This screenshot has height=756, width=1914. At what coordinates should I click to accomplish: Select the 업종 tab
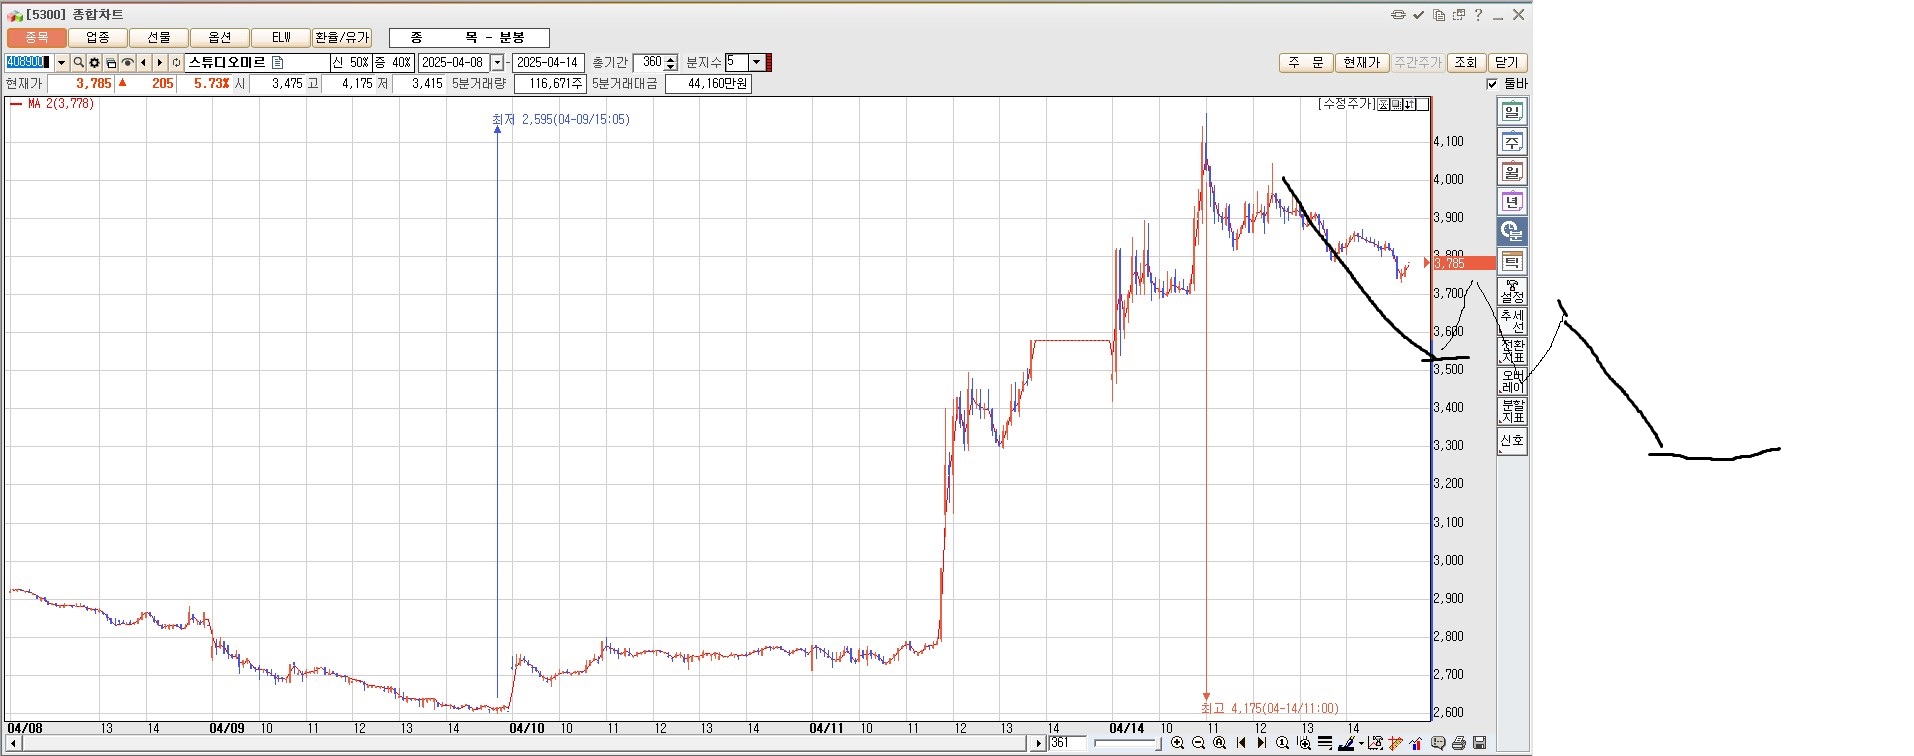[98, 38]
